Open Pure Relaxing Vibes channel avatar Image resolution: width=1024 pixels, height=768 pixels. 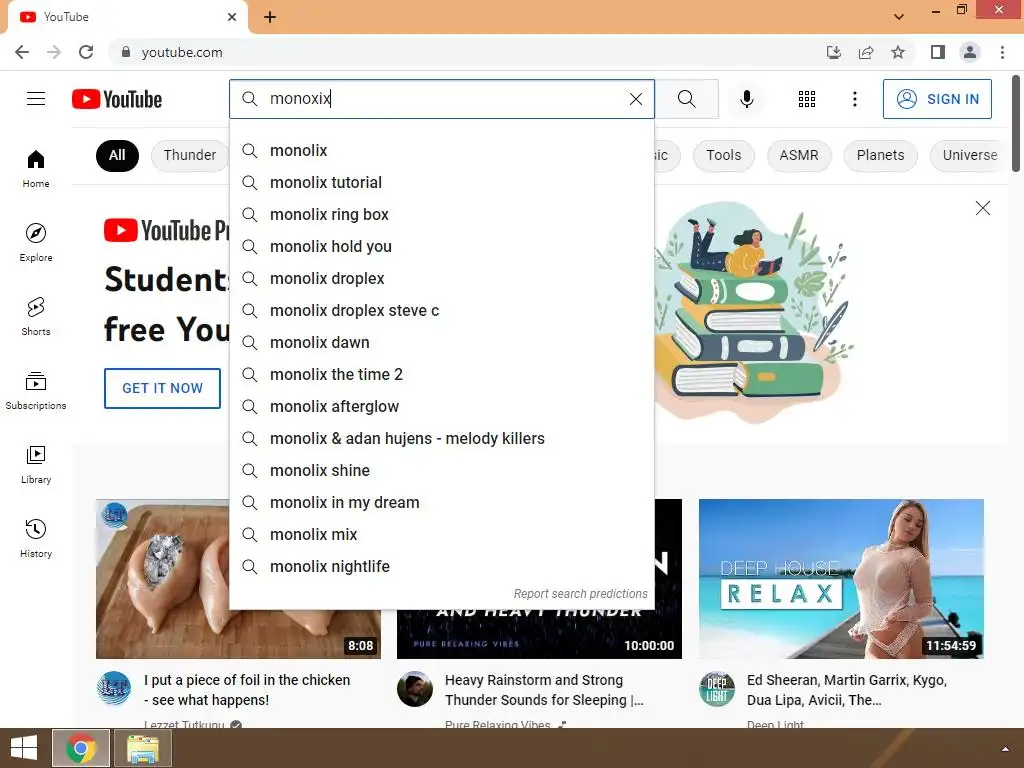pos(415,688)
